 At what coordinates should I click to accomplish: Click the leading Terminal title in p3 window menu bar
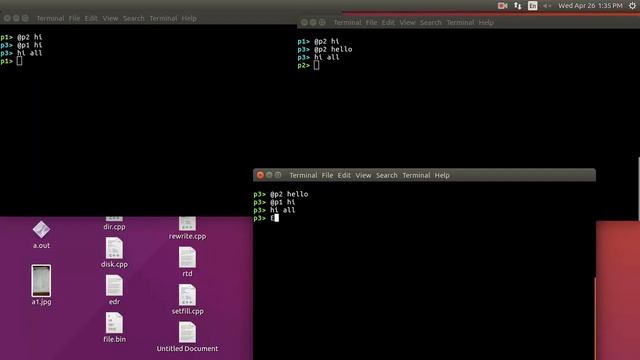click(x=303, y=175)
